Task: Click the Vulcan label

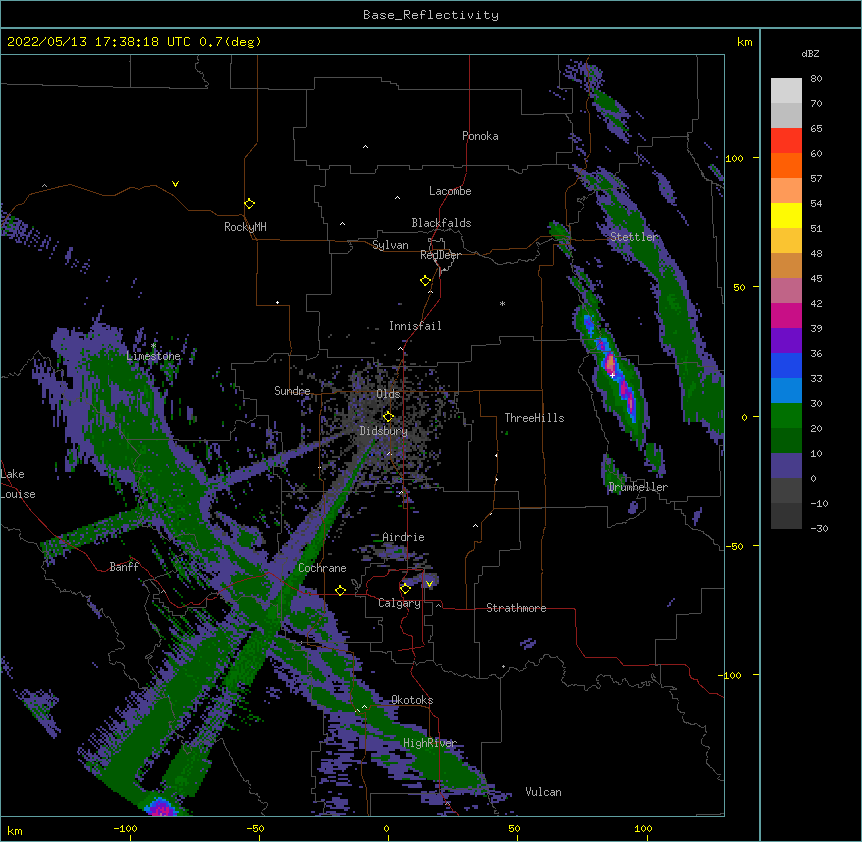Action: pos(543,792)
